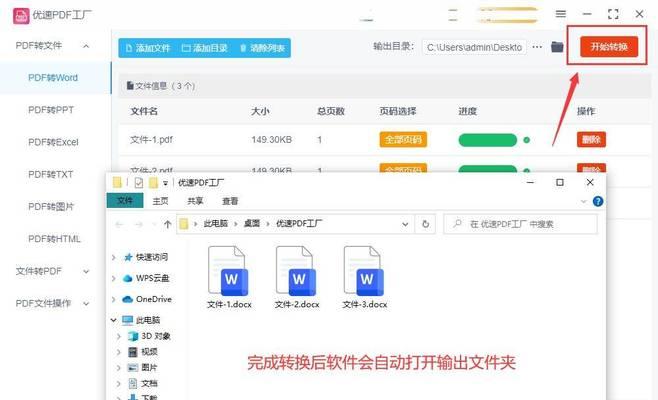Click the three-dot browse button for output path

point(537,47)
